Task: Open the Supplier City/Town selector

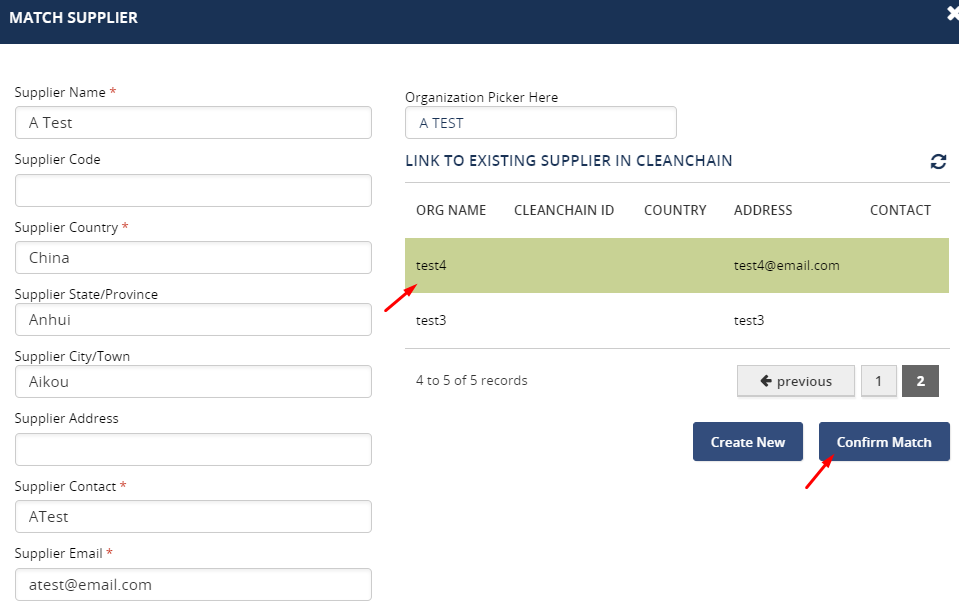Action: pyautogui.click(x=193, y=382)
